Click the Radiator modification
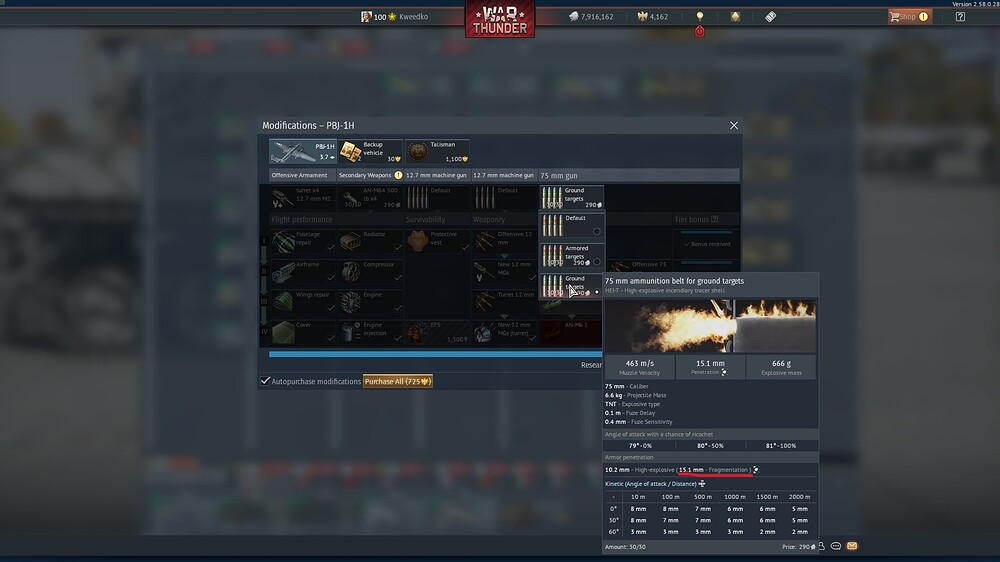The image size is (1000, 562). [x=370, y=242]
